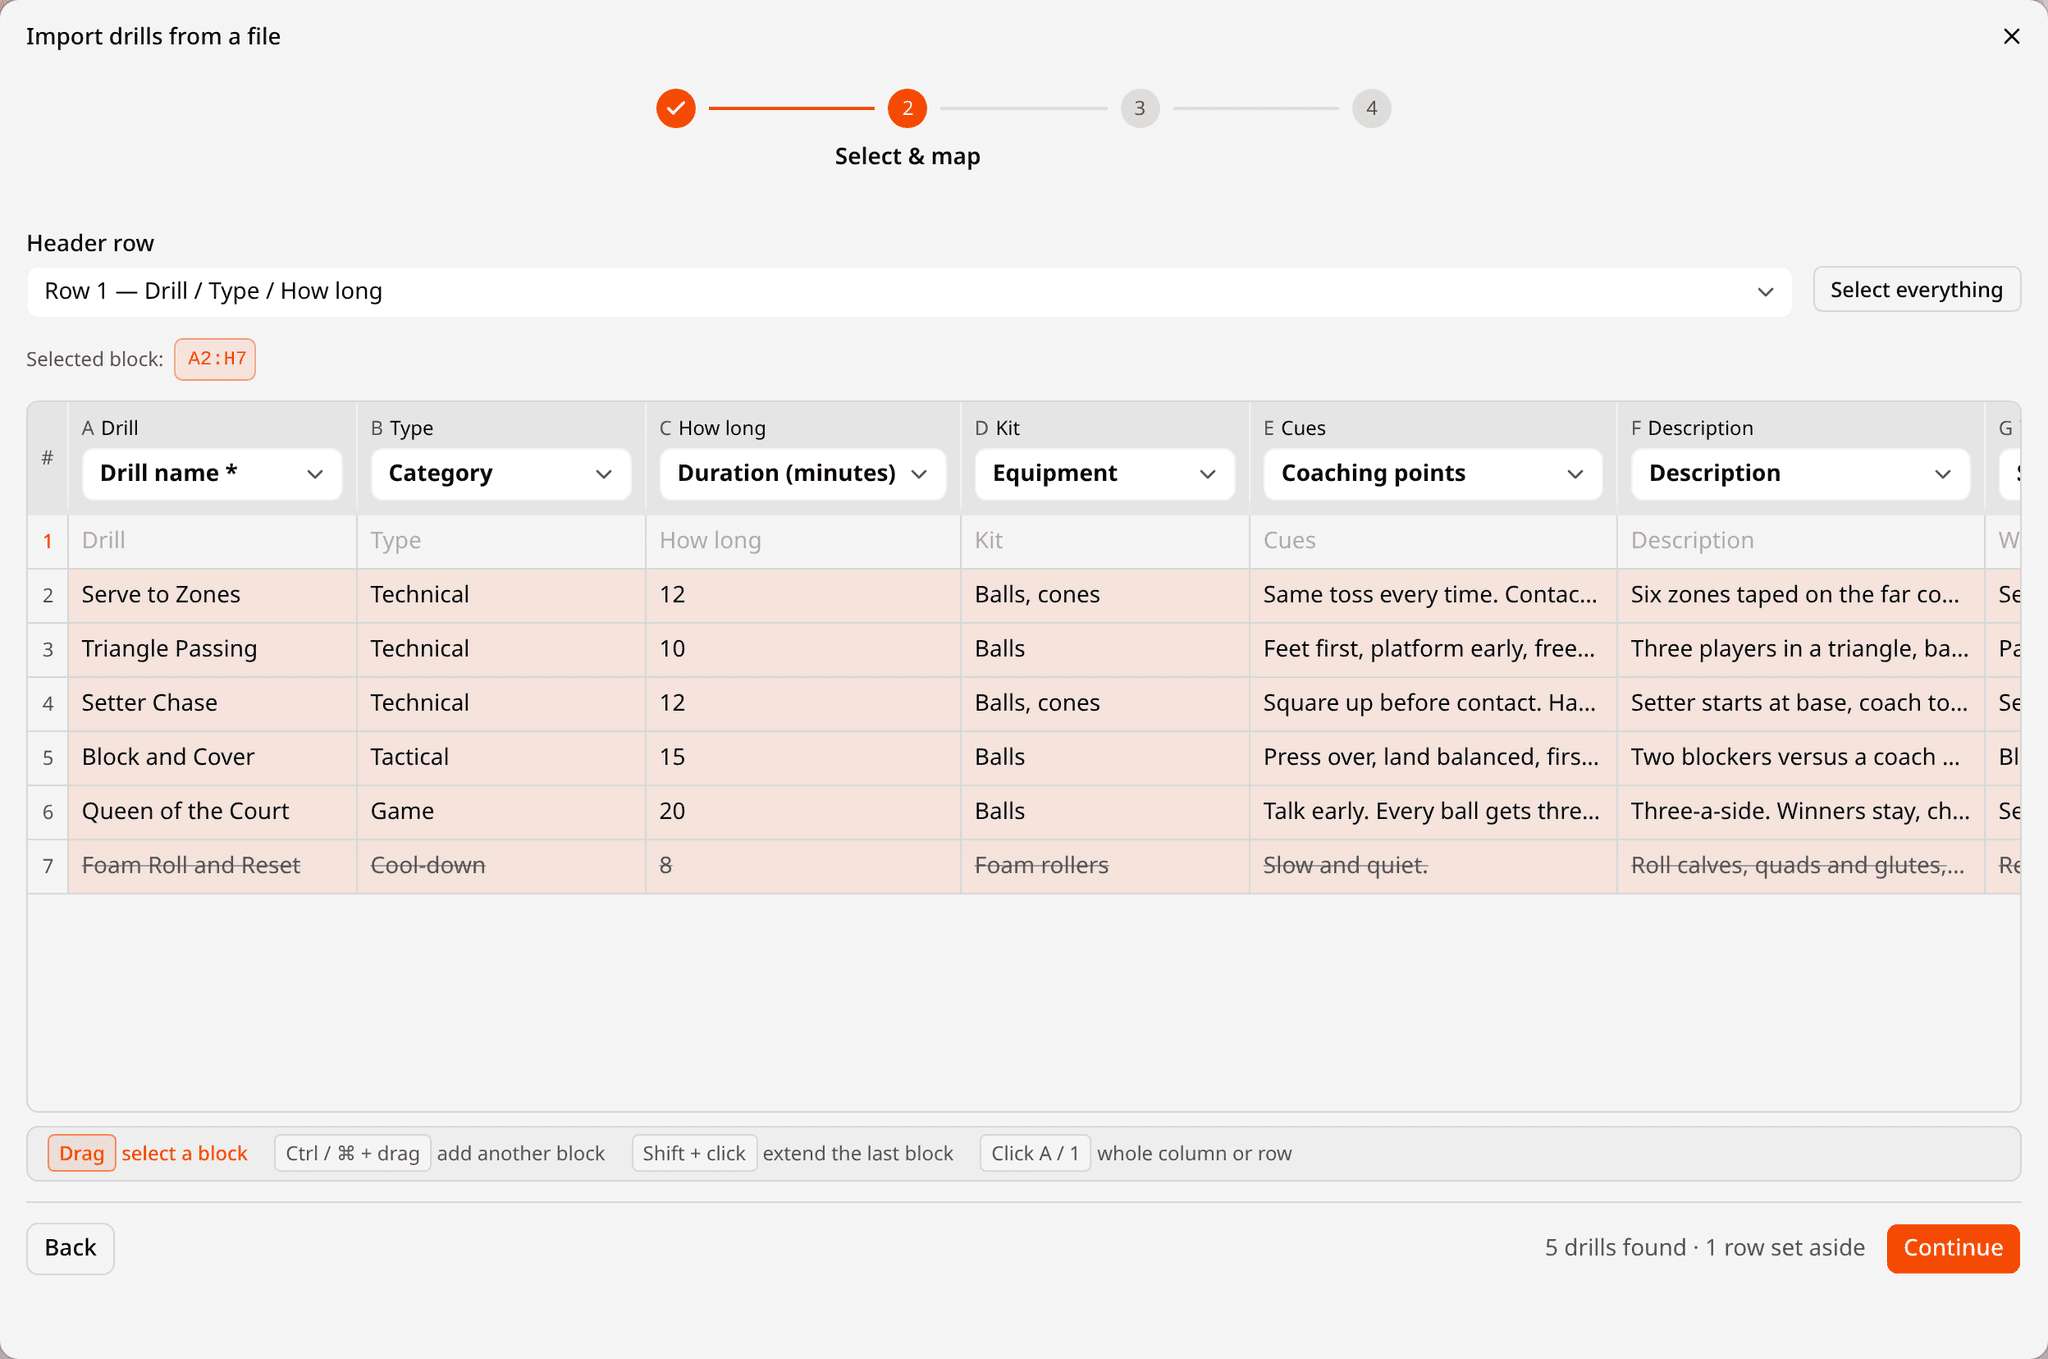
Task: Close the Import drills dialog
Action: click(x=2011, y=36)
